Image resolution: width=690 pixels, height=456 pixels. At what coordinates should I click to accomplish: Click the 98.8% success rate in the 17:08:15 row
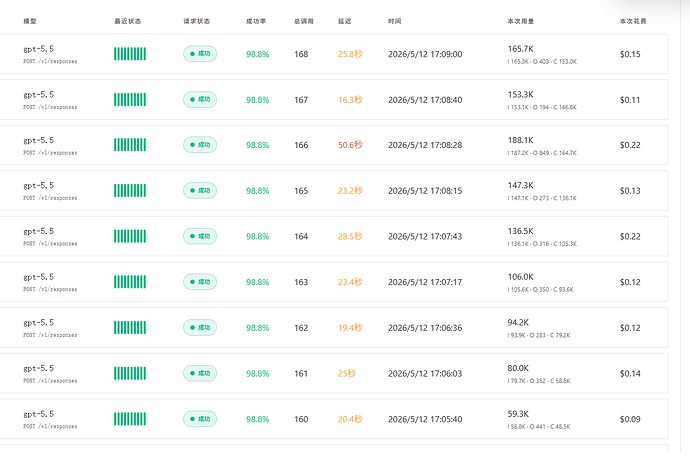[x=257, y=191]
